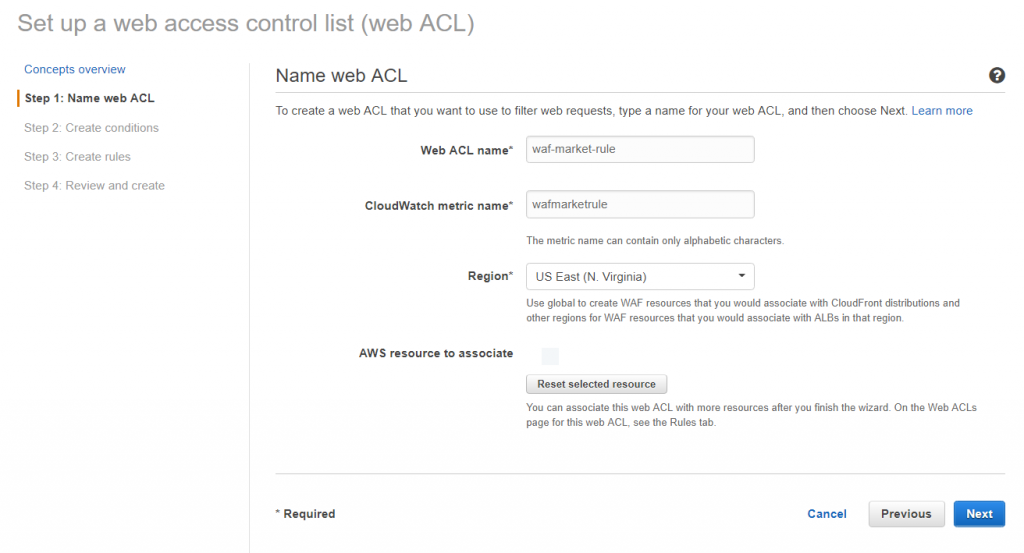This screenshot has width=1024, height=553.
Task: Cancel the web ACL wizard
Action: [827, 514]
